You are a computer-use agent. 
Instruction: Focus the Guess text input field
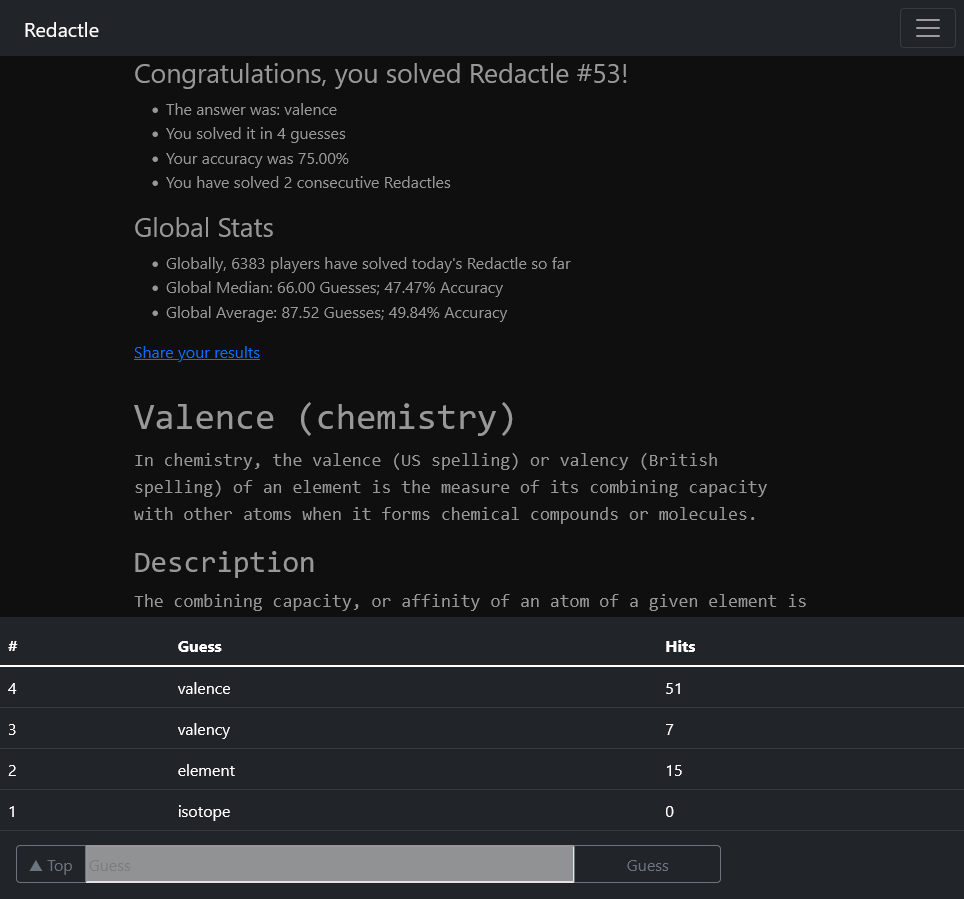click(329, 865)
